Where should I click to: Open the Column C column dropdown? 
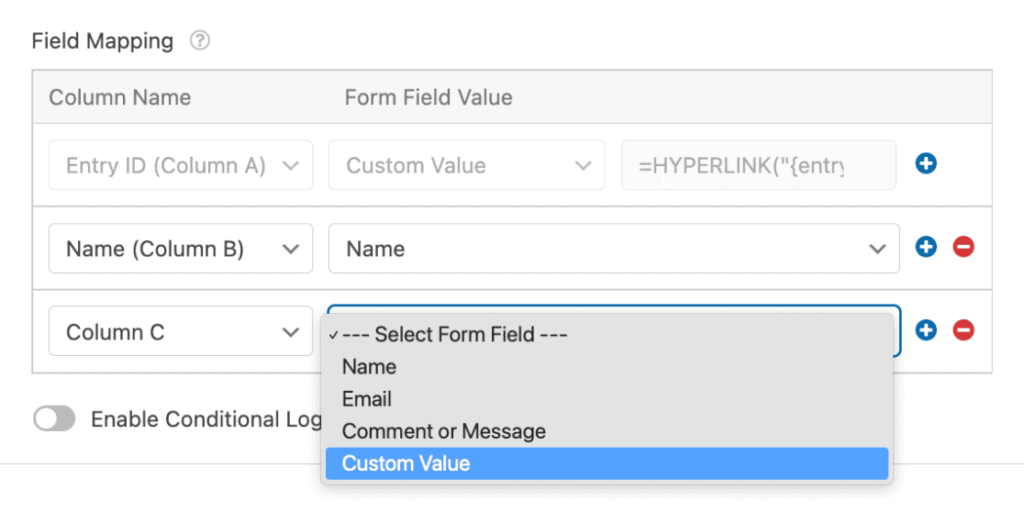pyautogui.click(x=181, y=331)
